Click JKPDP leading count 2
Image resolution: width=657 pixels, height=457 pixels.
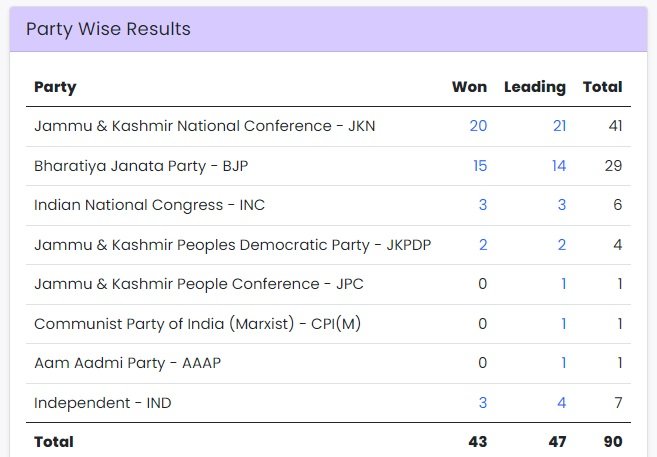562,245
